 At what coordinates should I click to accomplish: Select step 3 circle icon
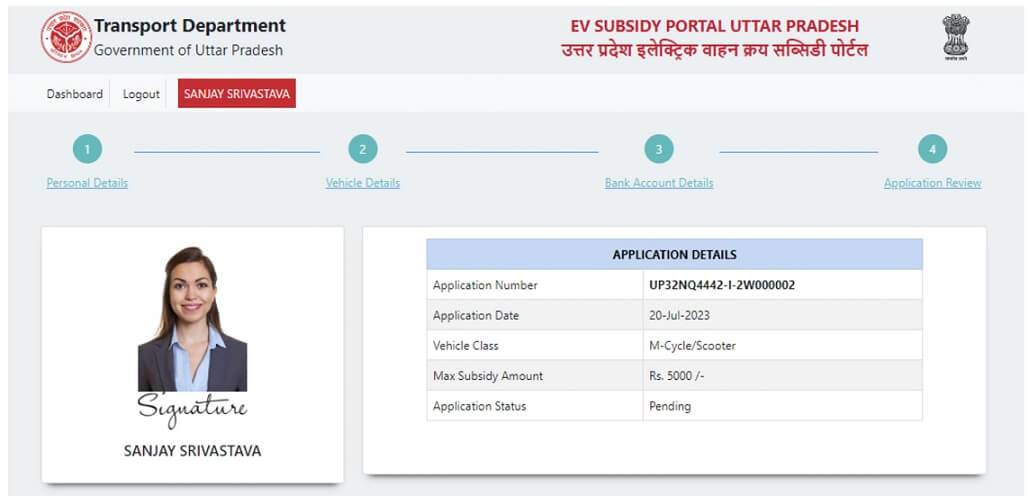(659, 150)
